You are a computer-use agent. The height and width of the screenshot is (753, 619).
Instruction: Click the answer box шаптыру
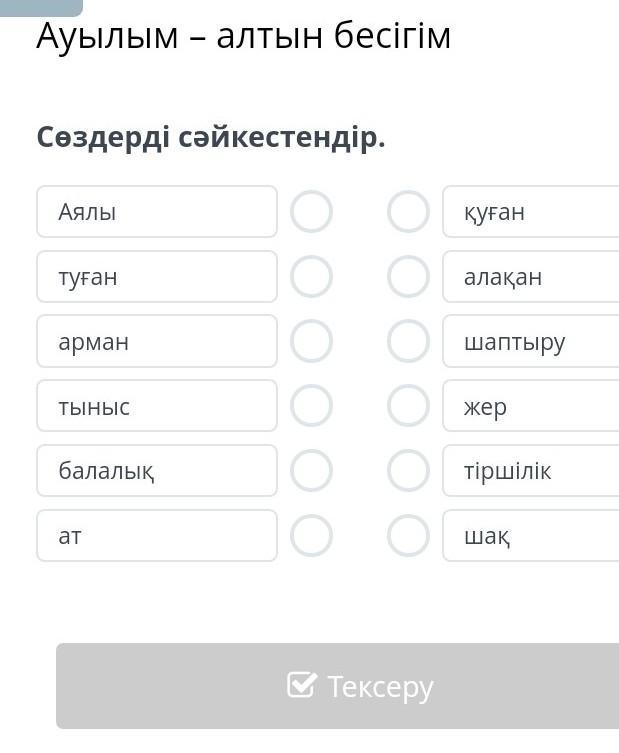point(530,341)
